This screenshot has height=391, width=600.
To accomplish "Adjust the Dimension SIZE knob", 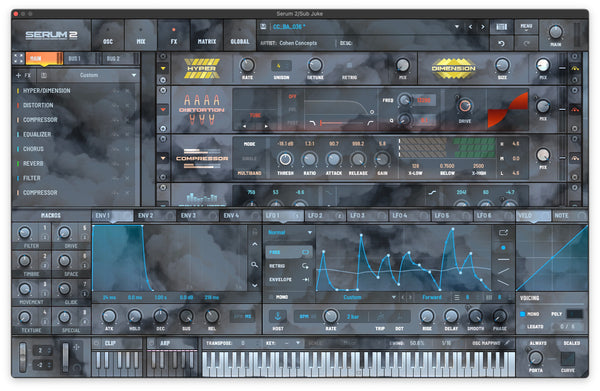I will pyautogui.click(x=502, y=65).
